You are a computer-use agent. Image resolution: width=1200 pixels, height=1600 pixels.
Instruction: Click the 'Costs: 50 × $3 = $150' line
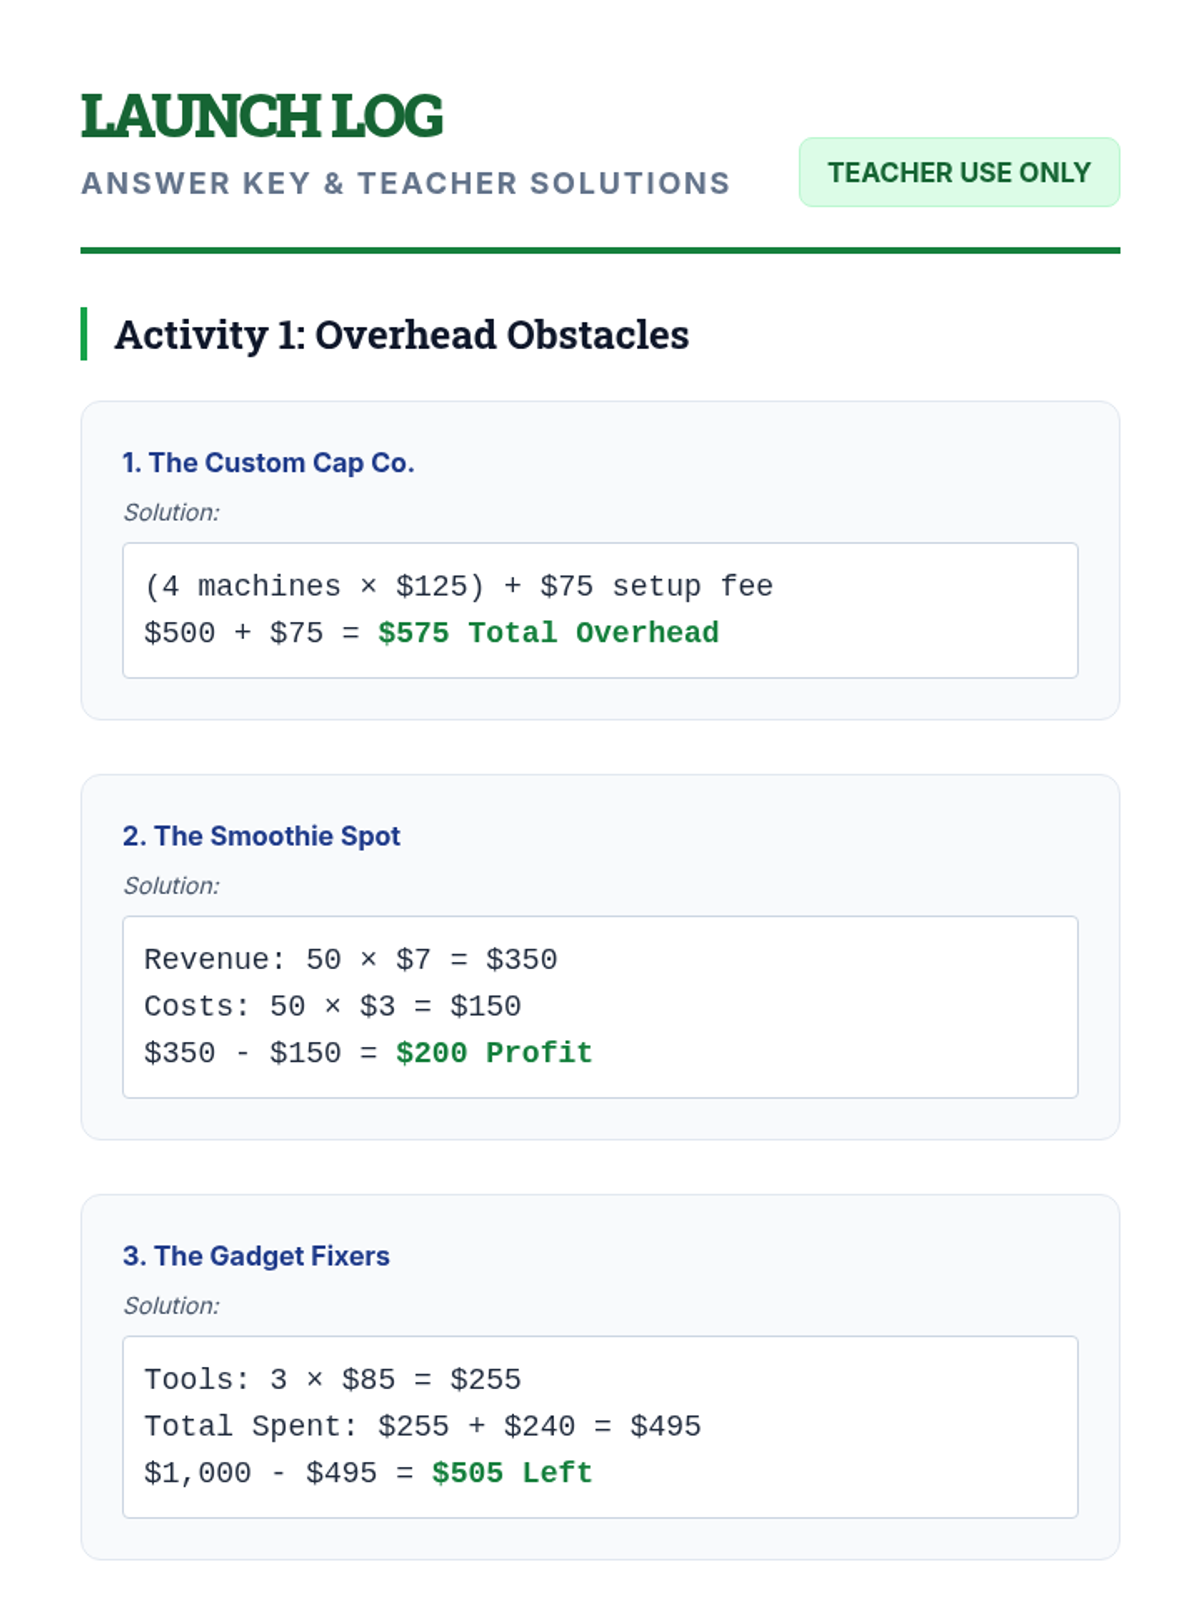coord(332,1006)
